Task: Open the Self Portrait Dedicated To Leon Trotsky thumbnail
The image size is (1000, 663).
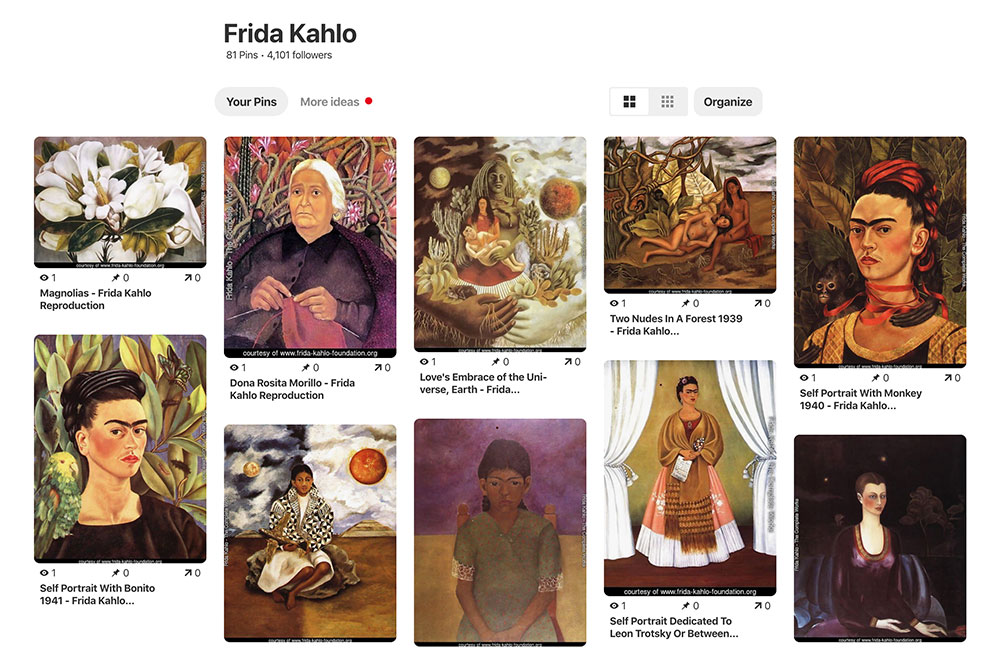Action: (x=690, y=478)
